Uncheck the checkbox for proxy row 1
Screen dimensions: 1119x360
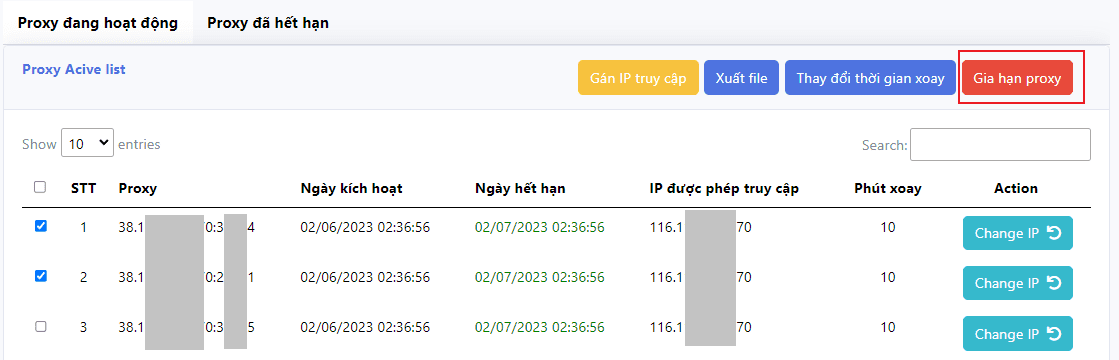click(x=41, y=226)
